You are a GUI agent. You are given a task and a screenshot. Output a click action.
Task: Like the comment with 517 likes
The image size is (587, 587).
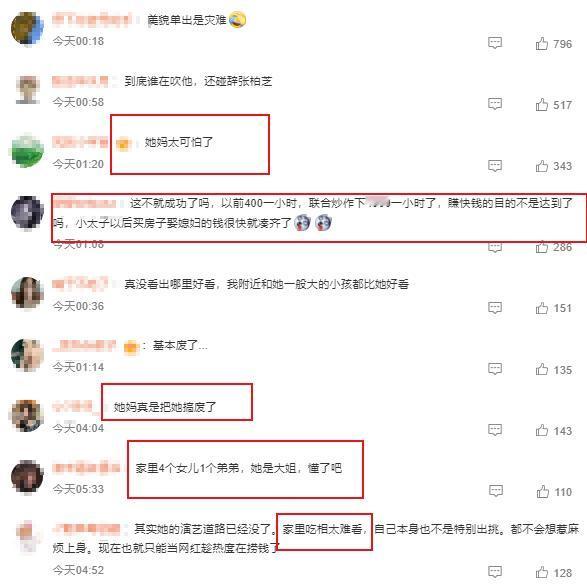542,104
